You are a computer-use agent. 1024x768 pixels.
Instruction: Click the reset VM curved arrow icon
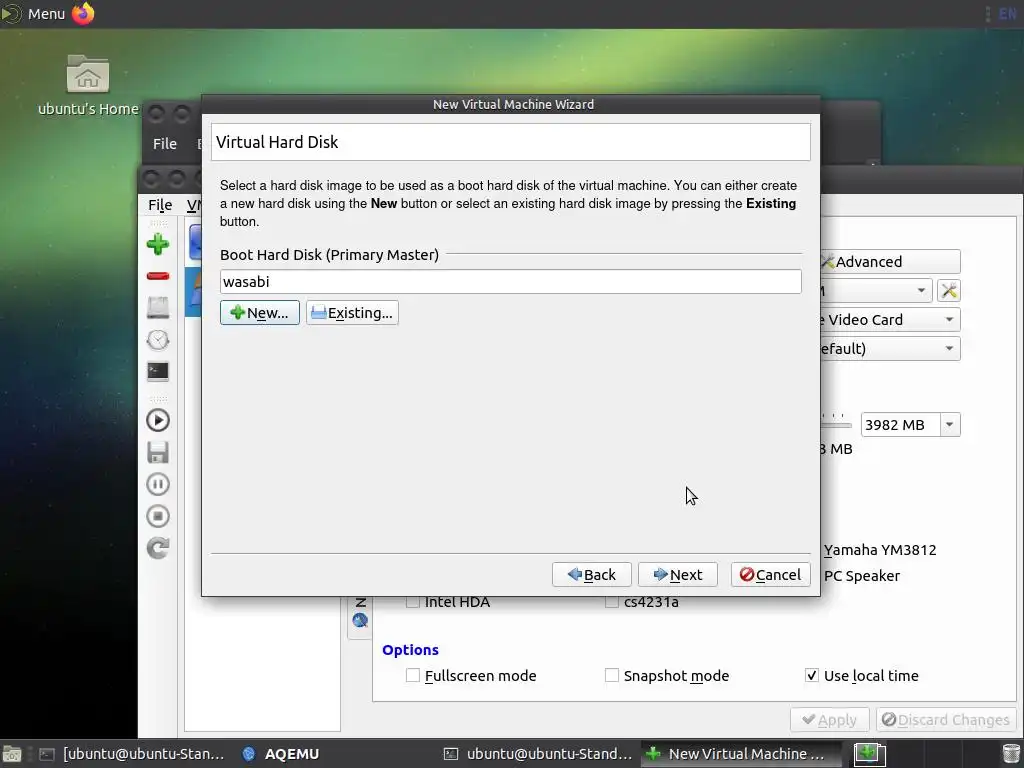pyautogui.click(x=157, y=548)
